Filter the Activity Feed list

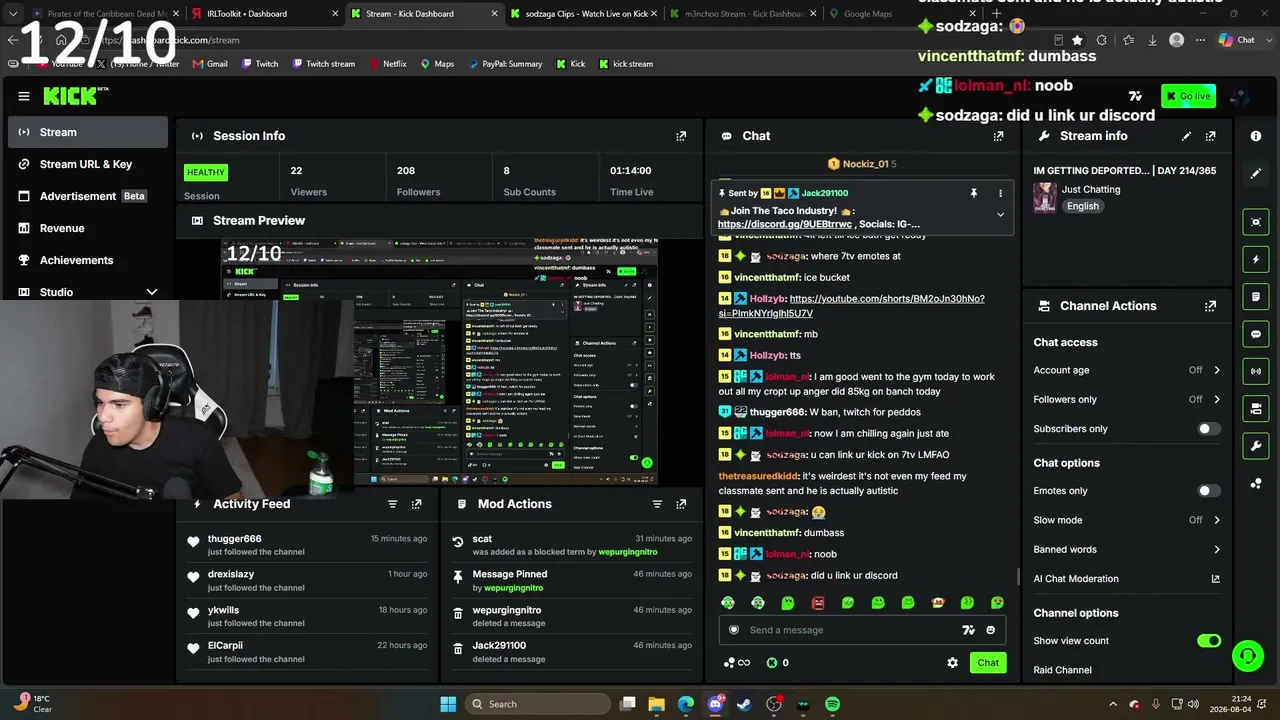click(393, 504)
